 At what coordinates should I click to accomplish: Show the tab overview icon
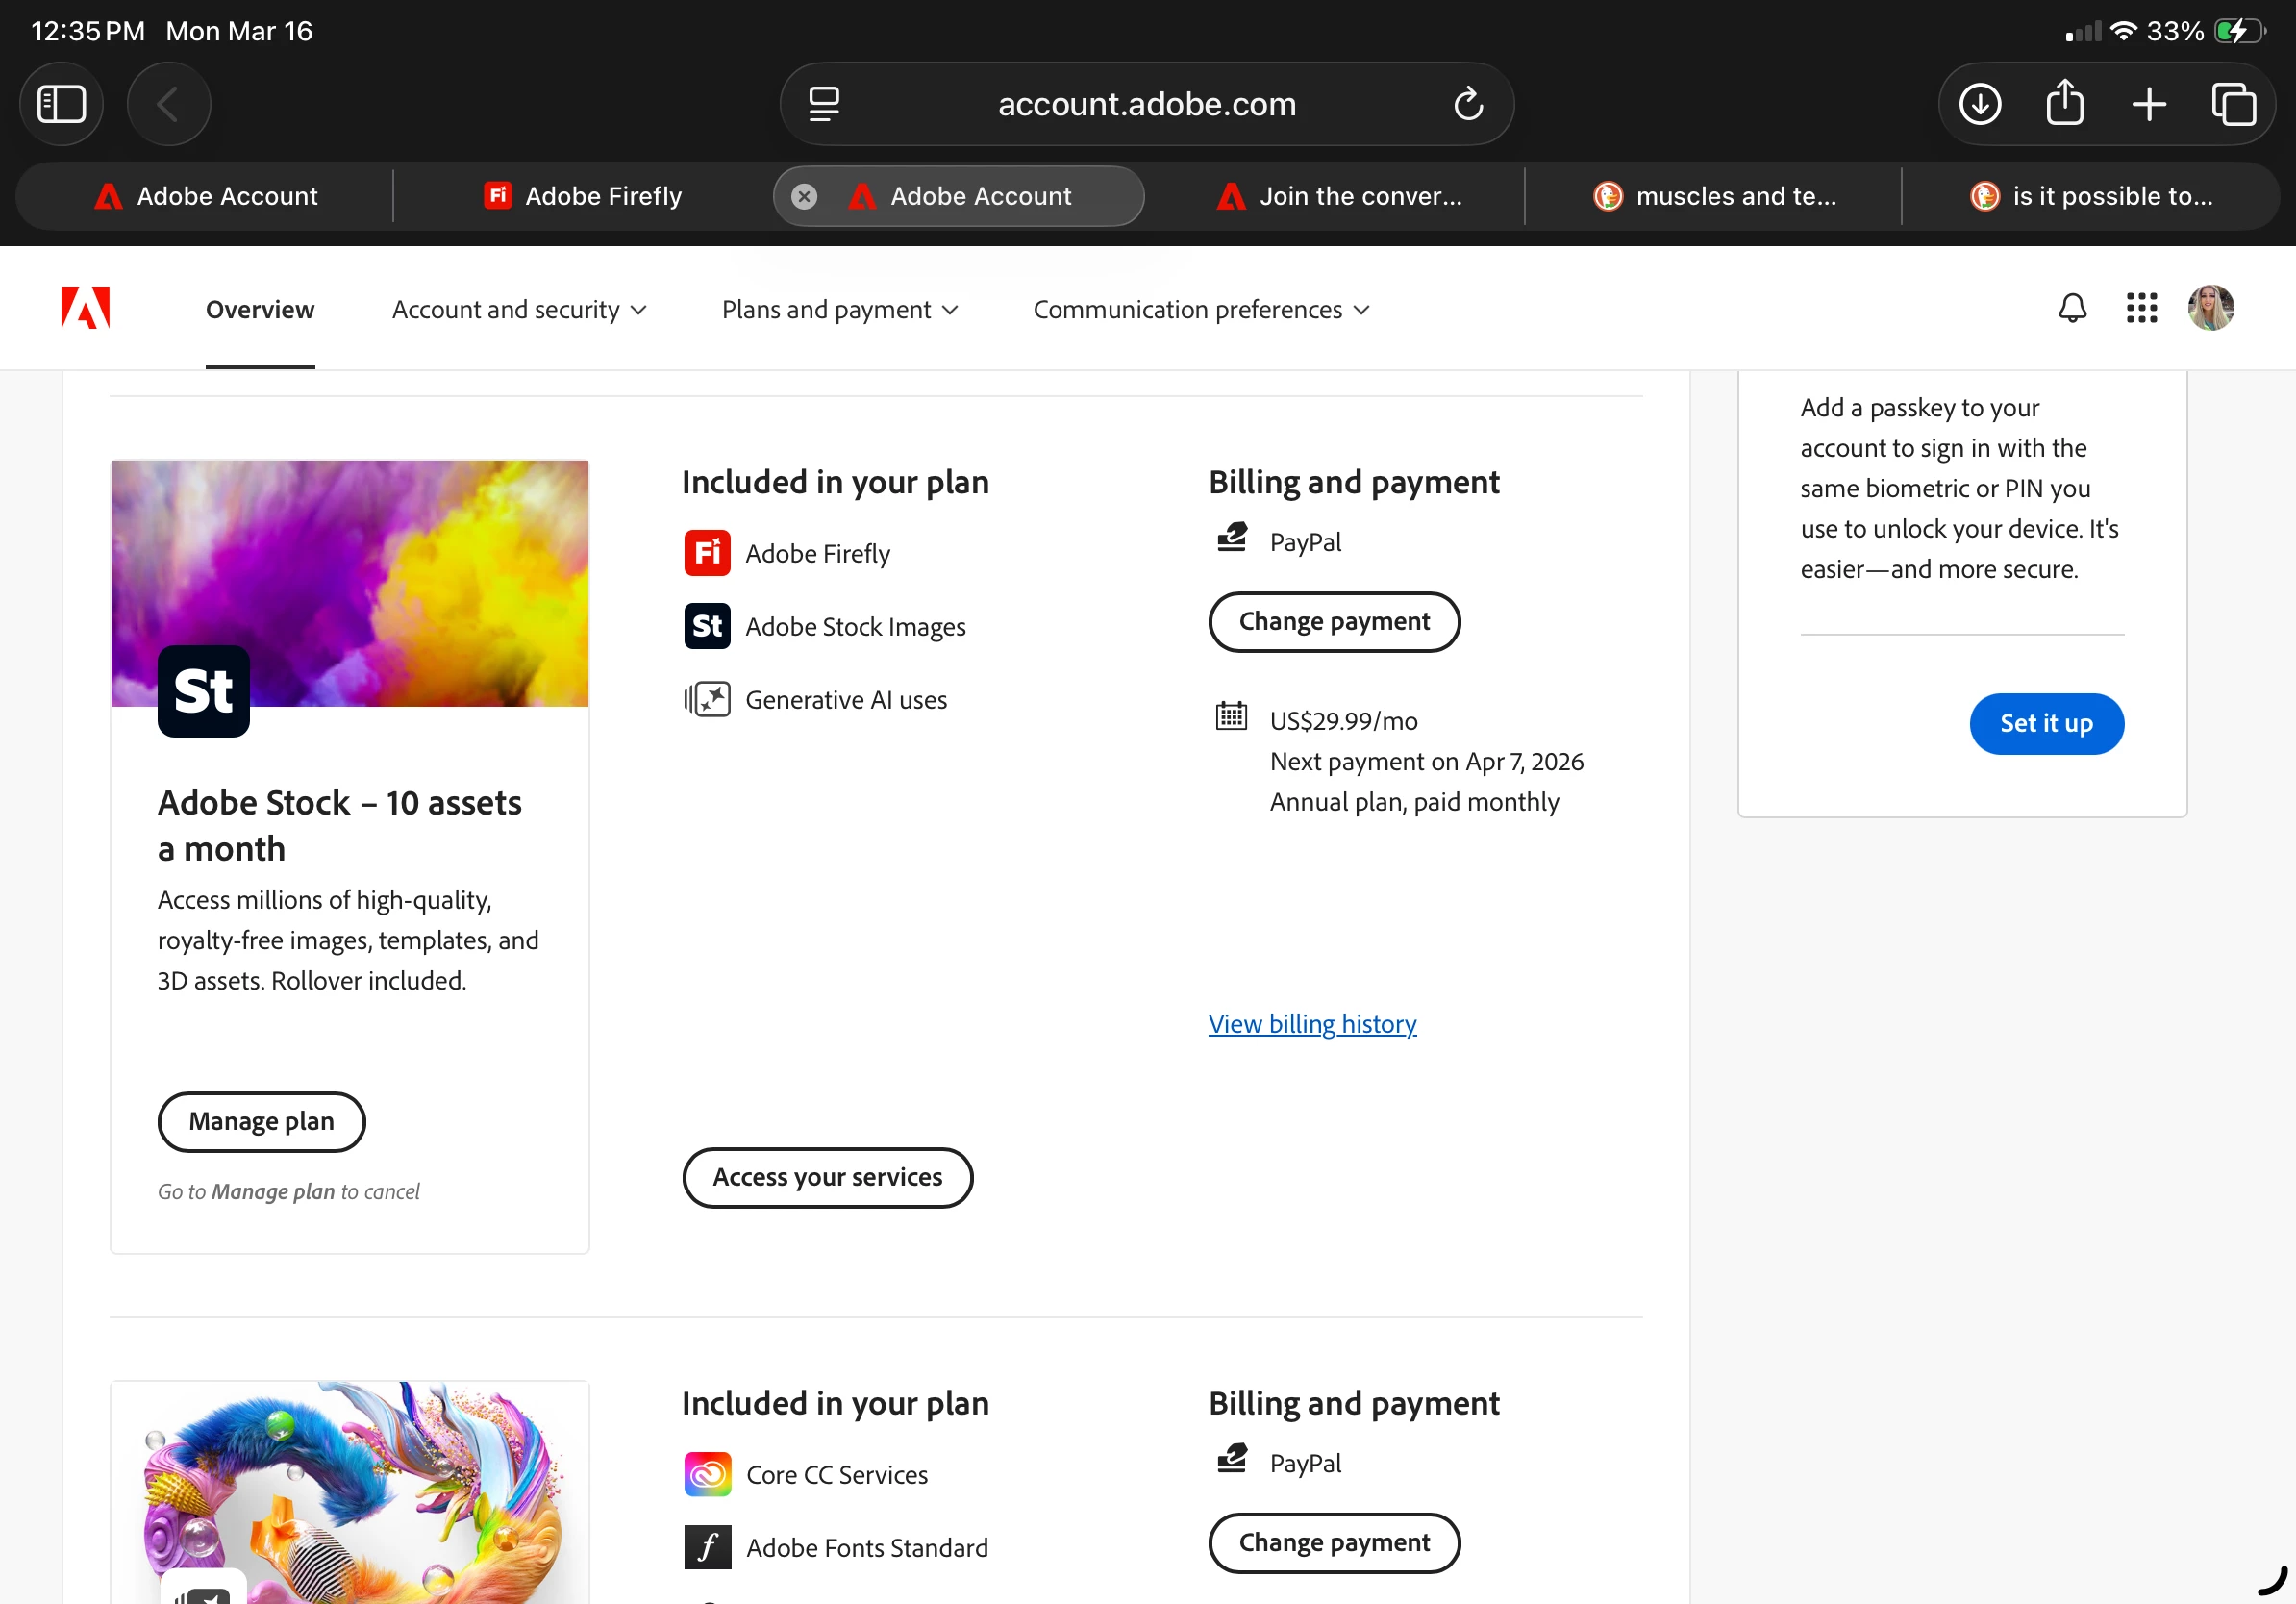tap(2233, 104)
